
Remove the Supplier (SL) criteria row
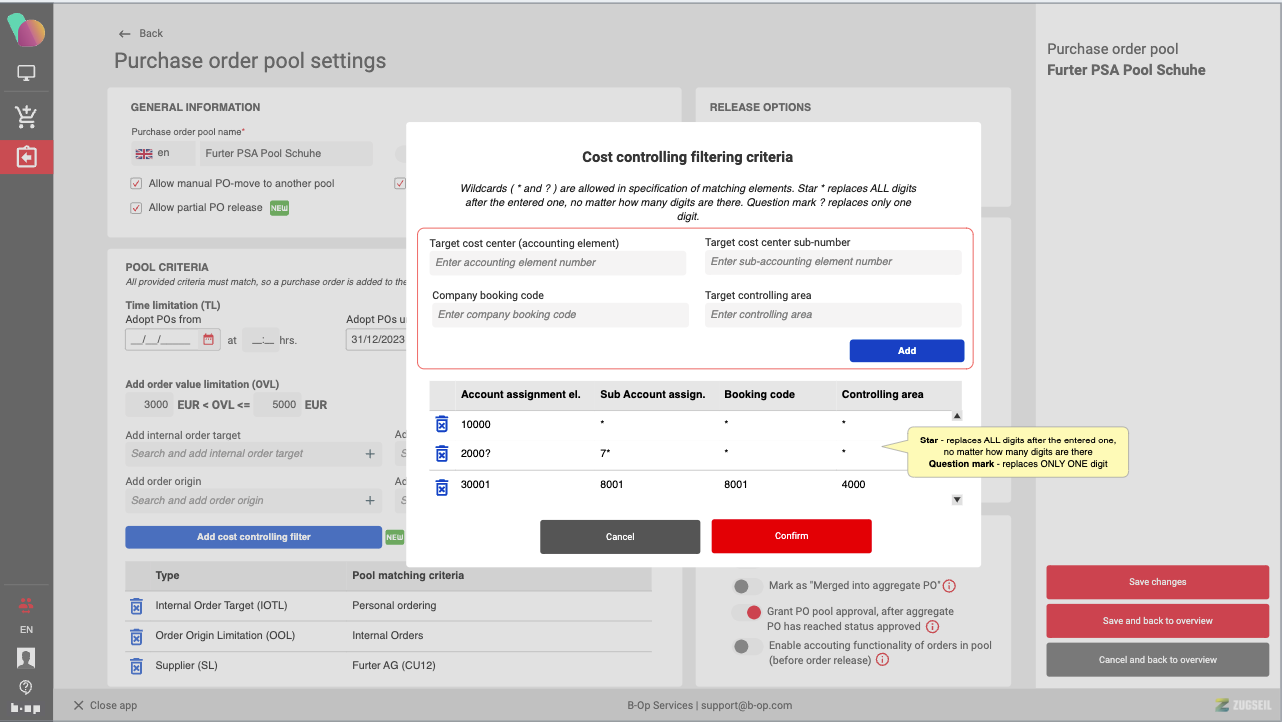136,666
